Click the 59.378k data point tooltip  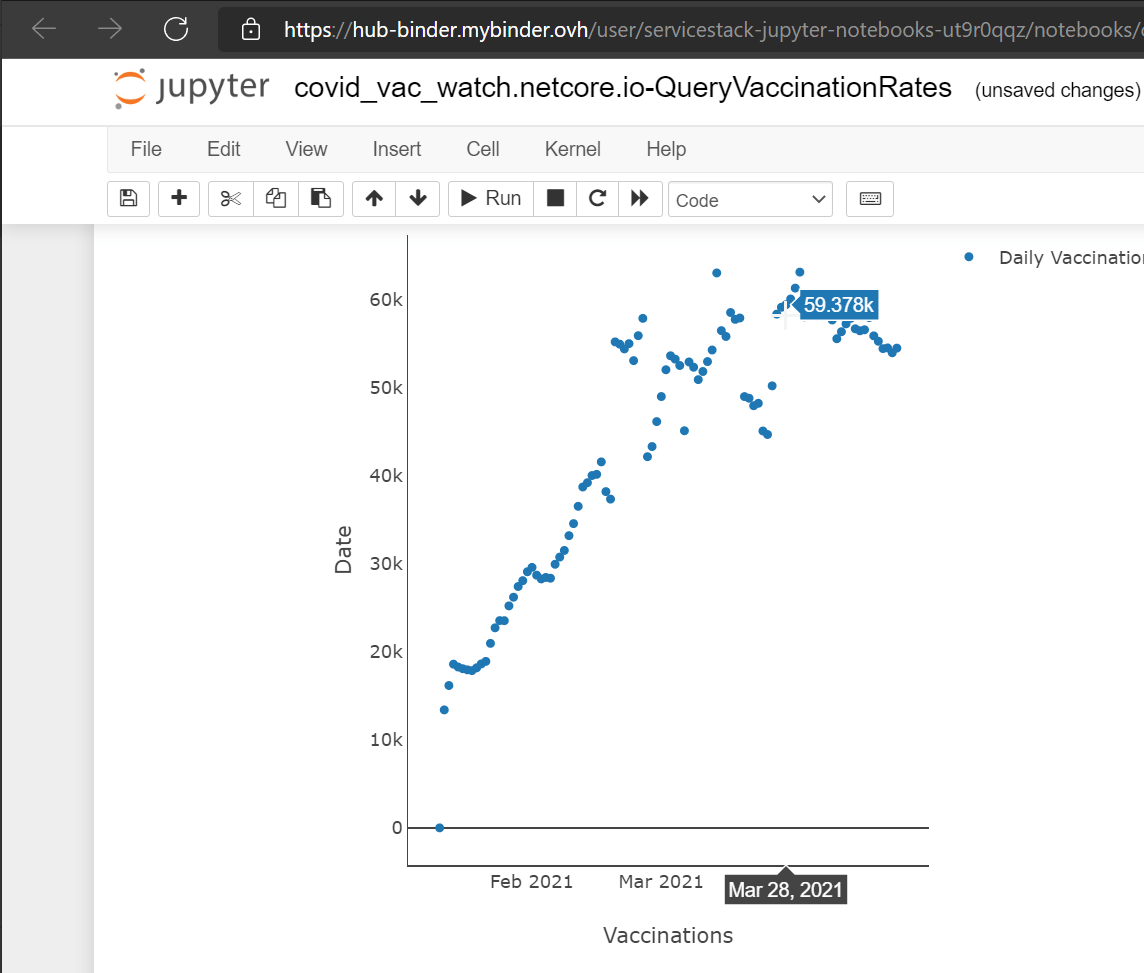(x=838, y=305)
